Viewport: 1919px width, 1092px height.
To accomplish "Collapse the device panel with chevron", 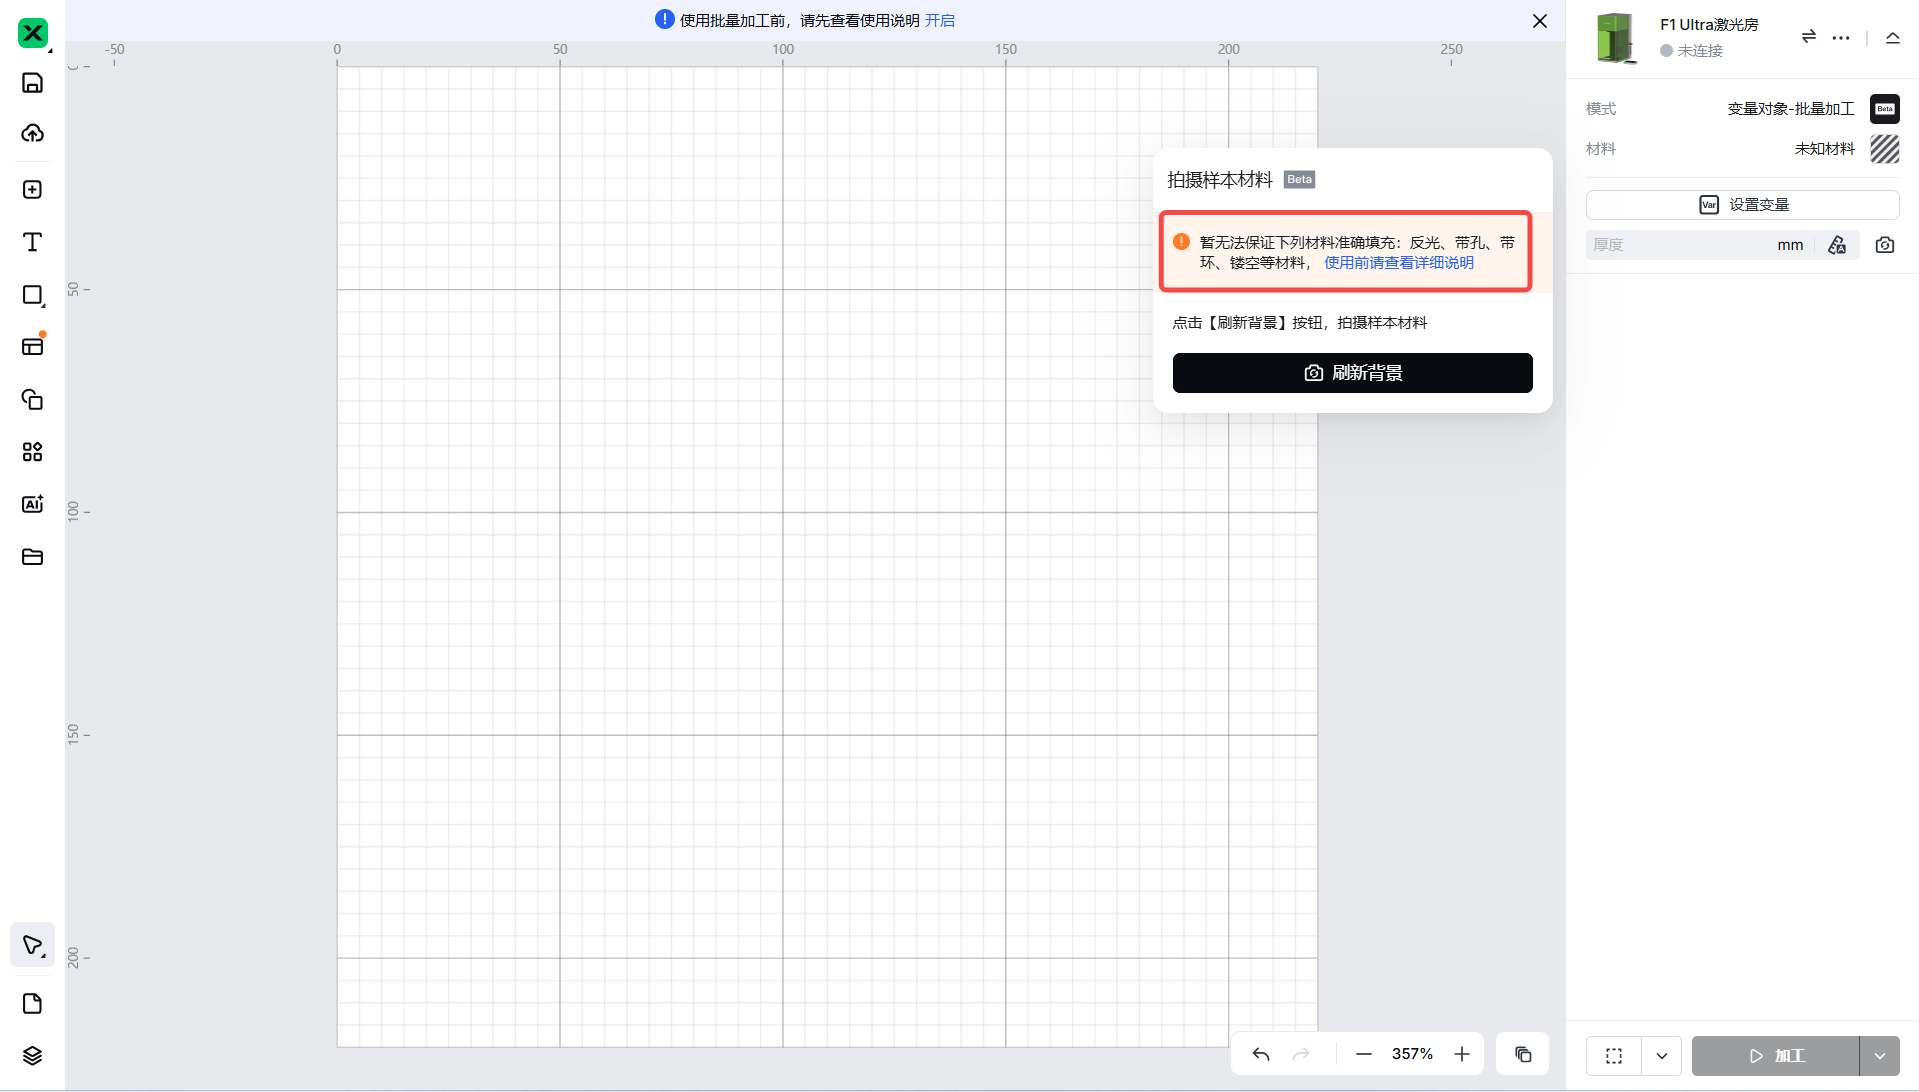I will pos(1892,38).
